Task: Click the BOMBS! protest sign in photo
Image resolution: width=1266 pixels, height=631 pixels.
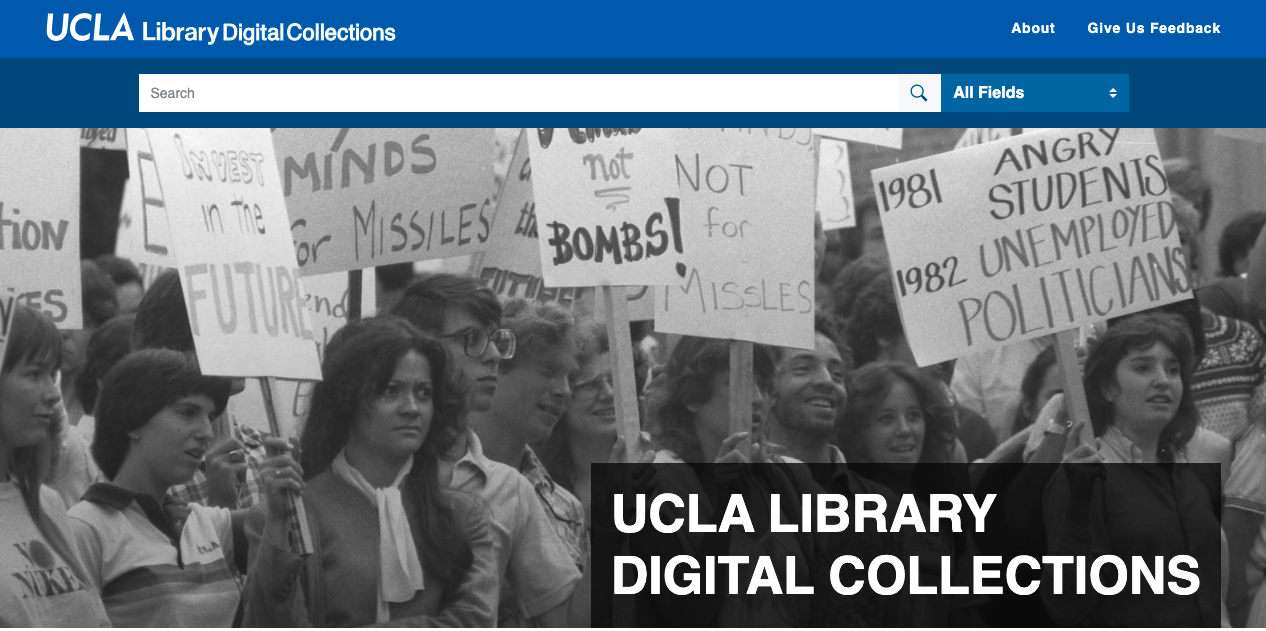Action: pos(605,208)
